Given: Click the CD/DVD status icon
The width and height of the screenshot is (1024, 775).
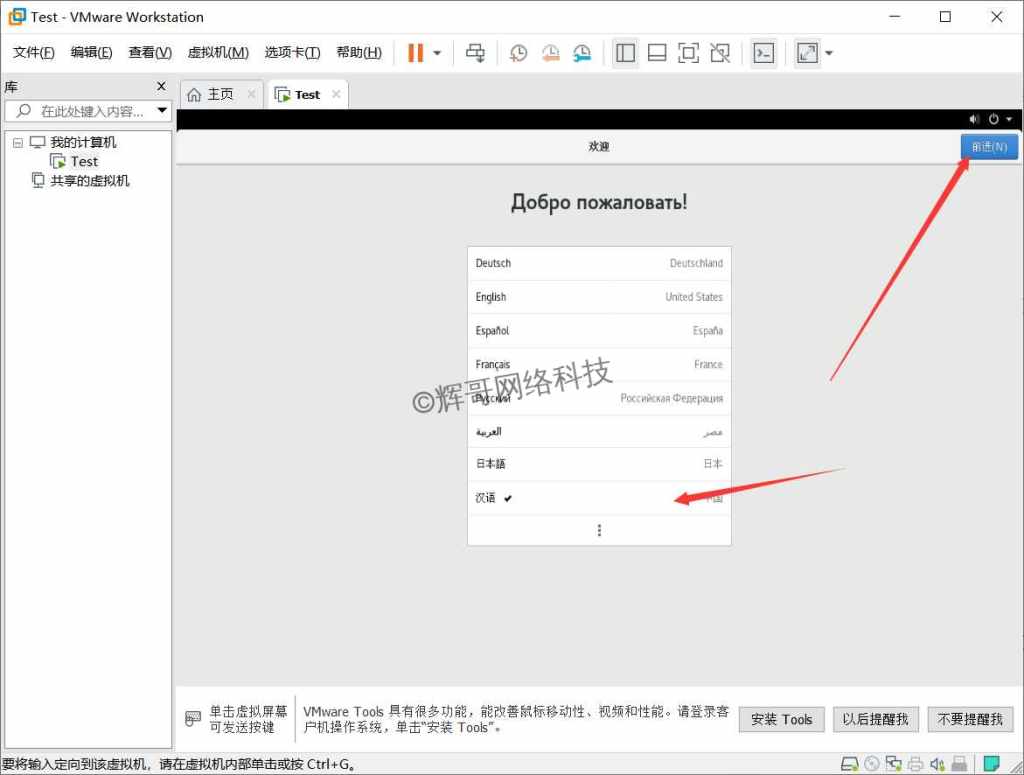Looking at the screenshot, I should (872, 763).
